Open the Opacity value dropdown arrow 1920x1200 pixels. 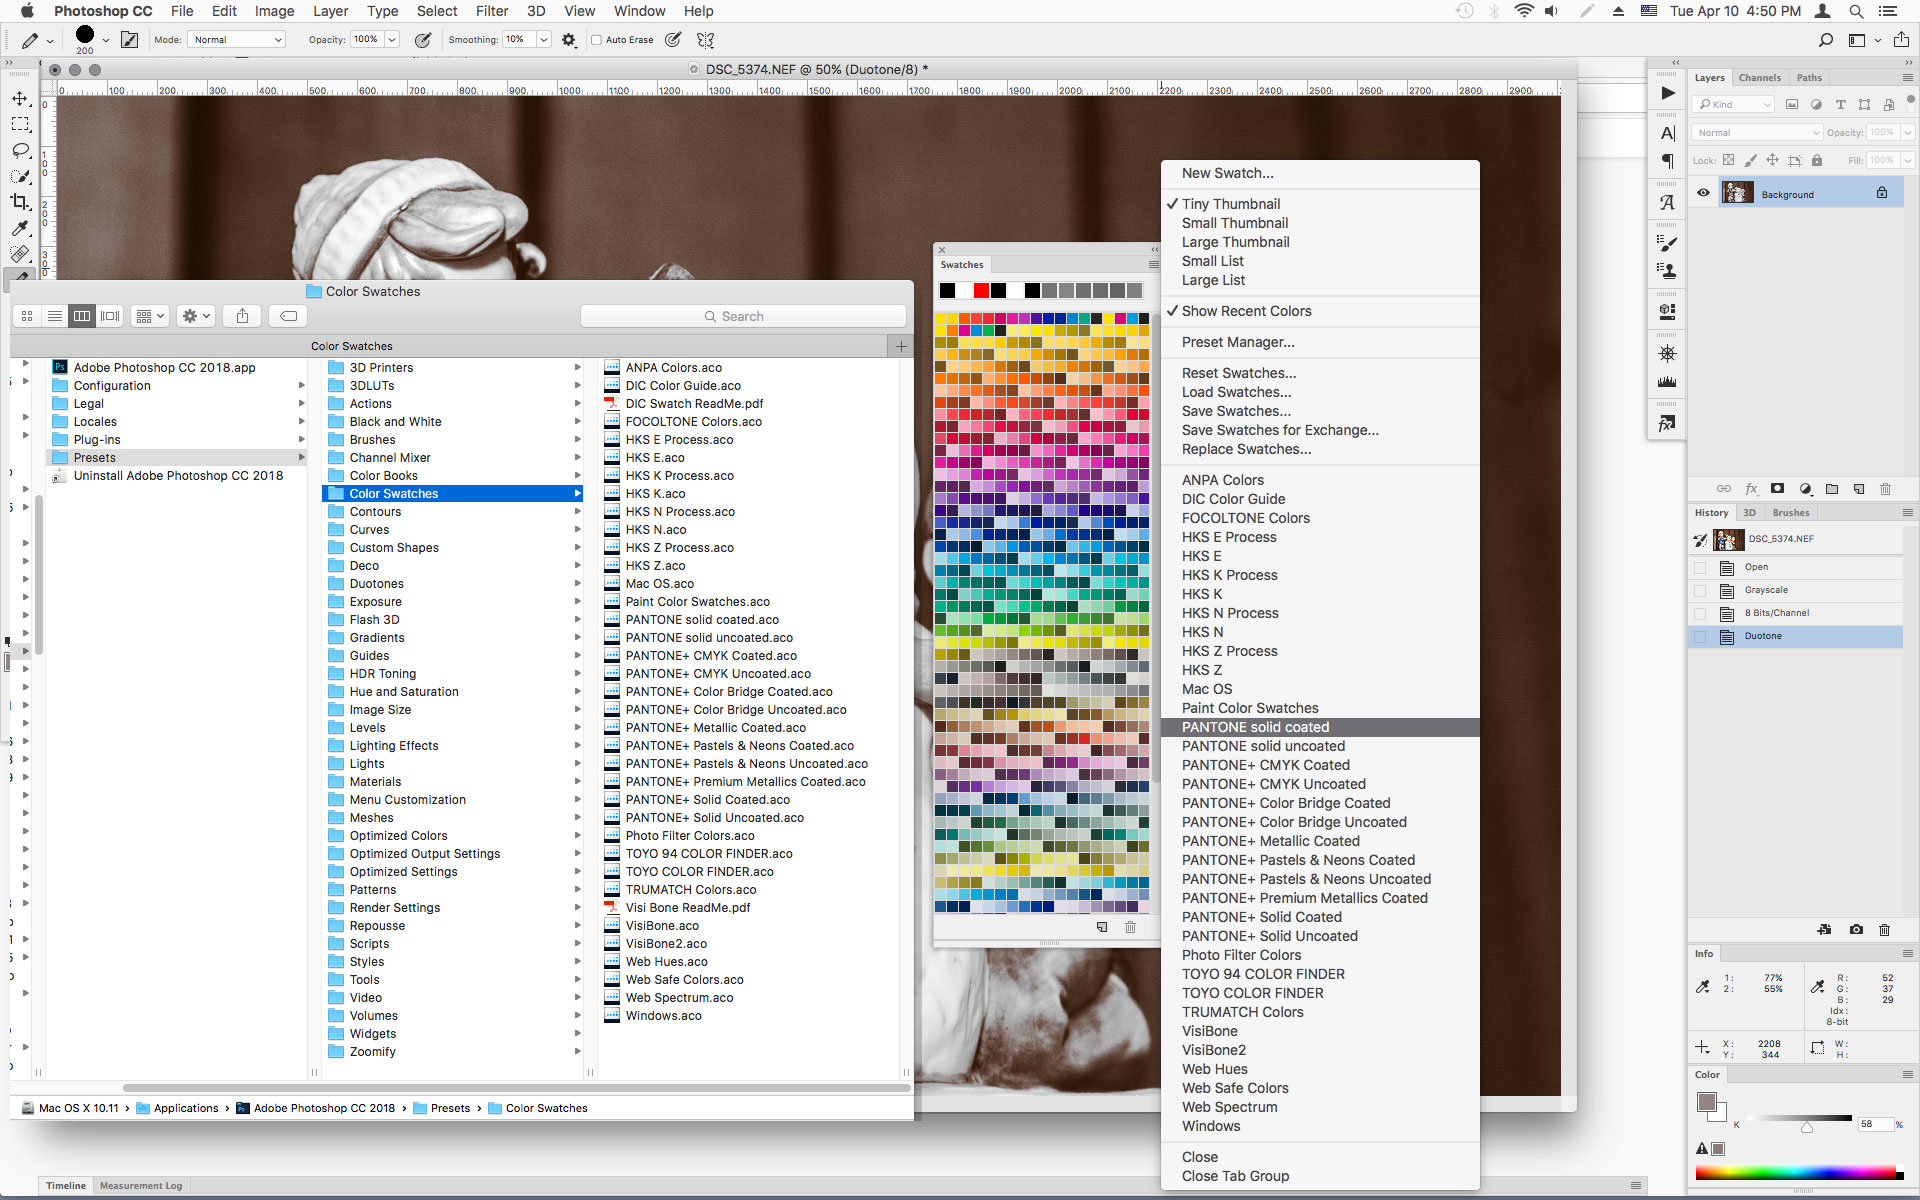click(392, 40)
